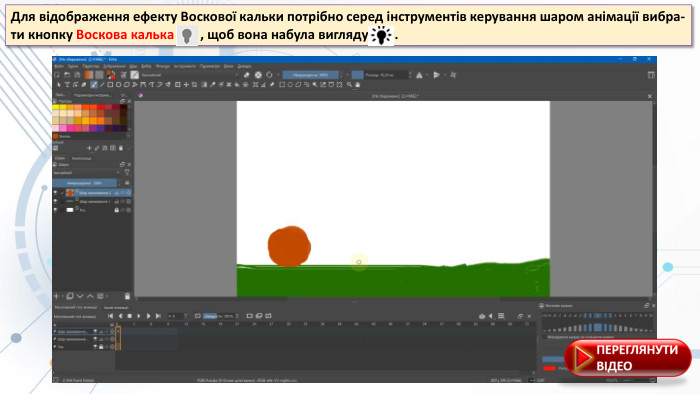The width and height of the screenshot is (700, 394).
Task: Pick the Ellipse shape tool
Action: tap(118, 85)
